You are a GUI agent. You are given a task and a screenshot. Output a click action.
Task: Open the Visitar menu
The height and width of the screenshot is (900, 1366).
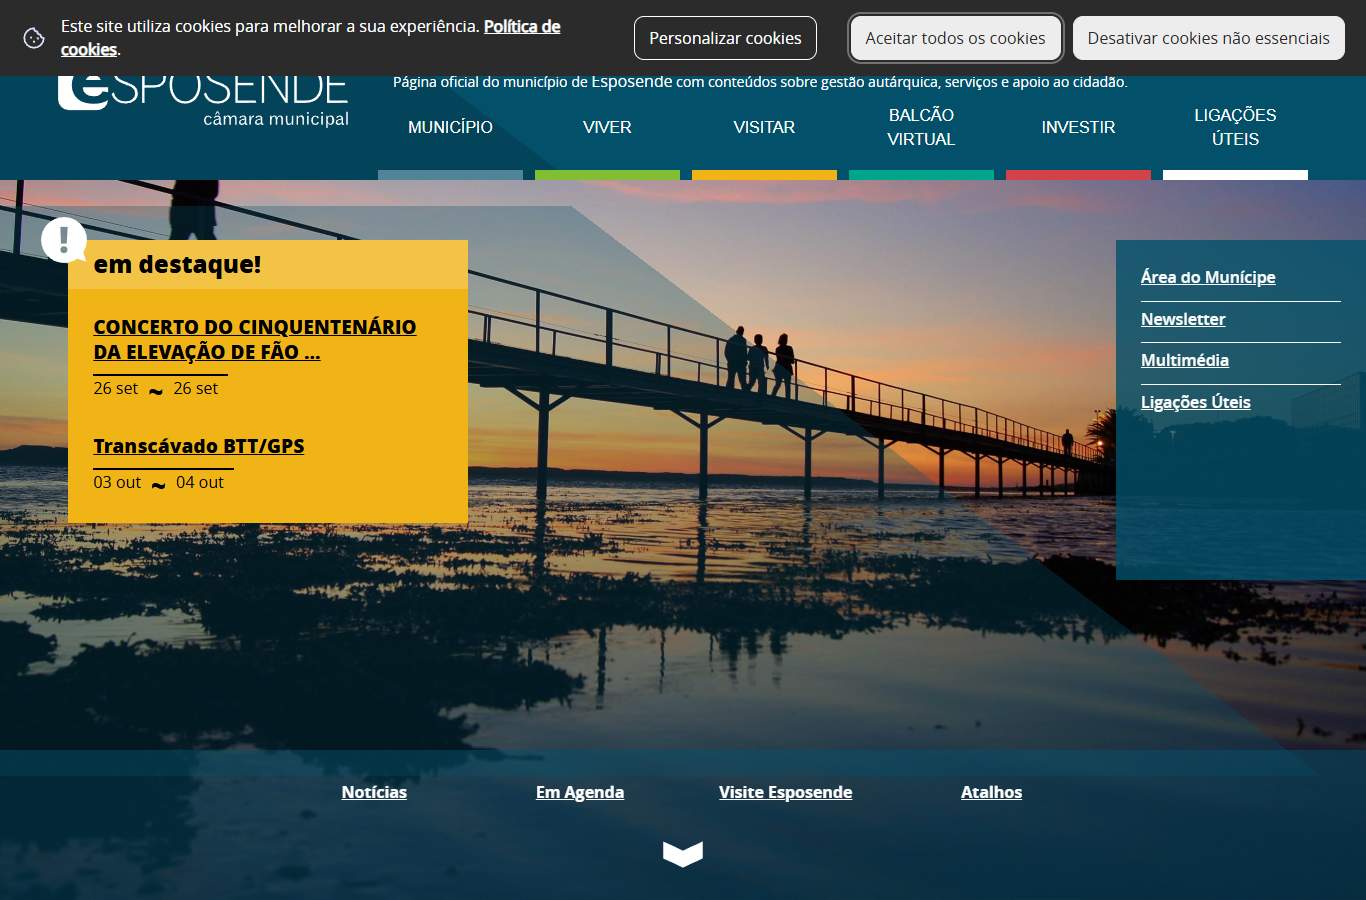click(x=764, y=127)
